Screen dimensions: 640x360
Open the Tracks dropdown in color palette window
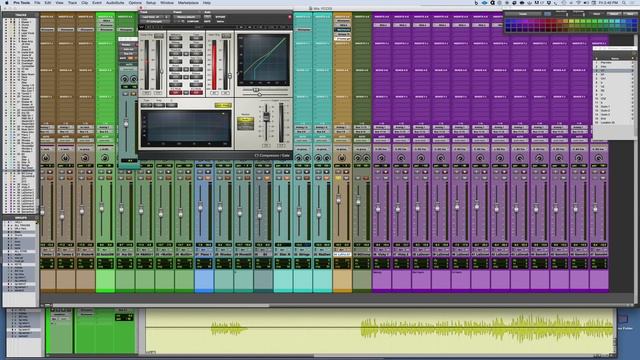pos(523,14)
